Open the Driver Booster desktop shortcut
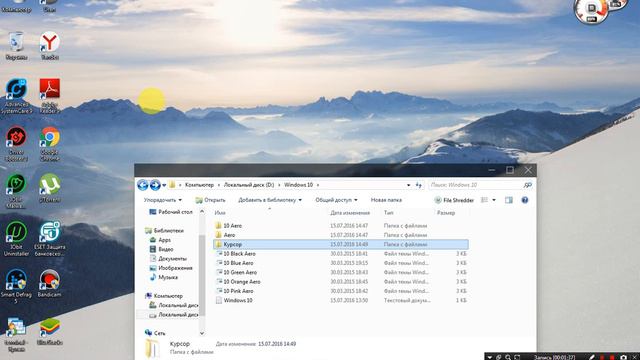640x360 pixels. (x=16, y=144)
